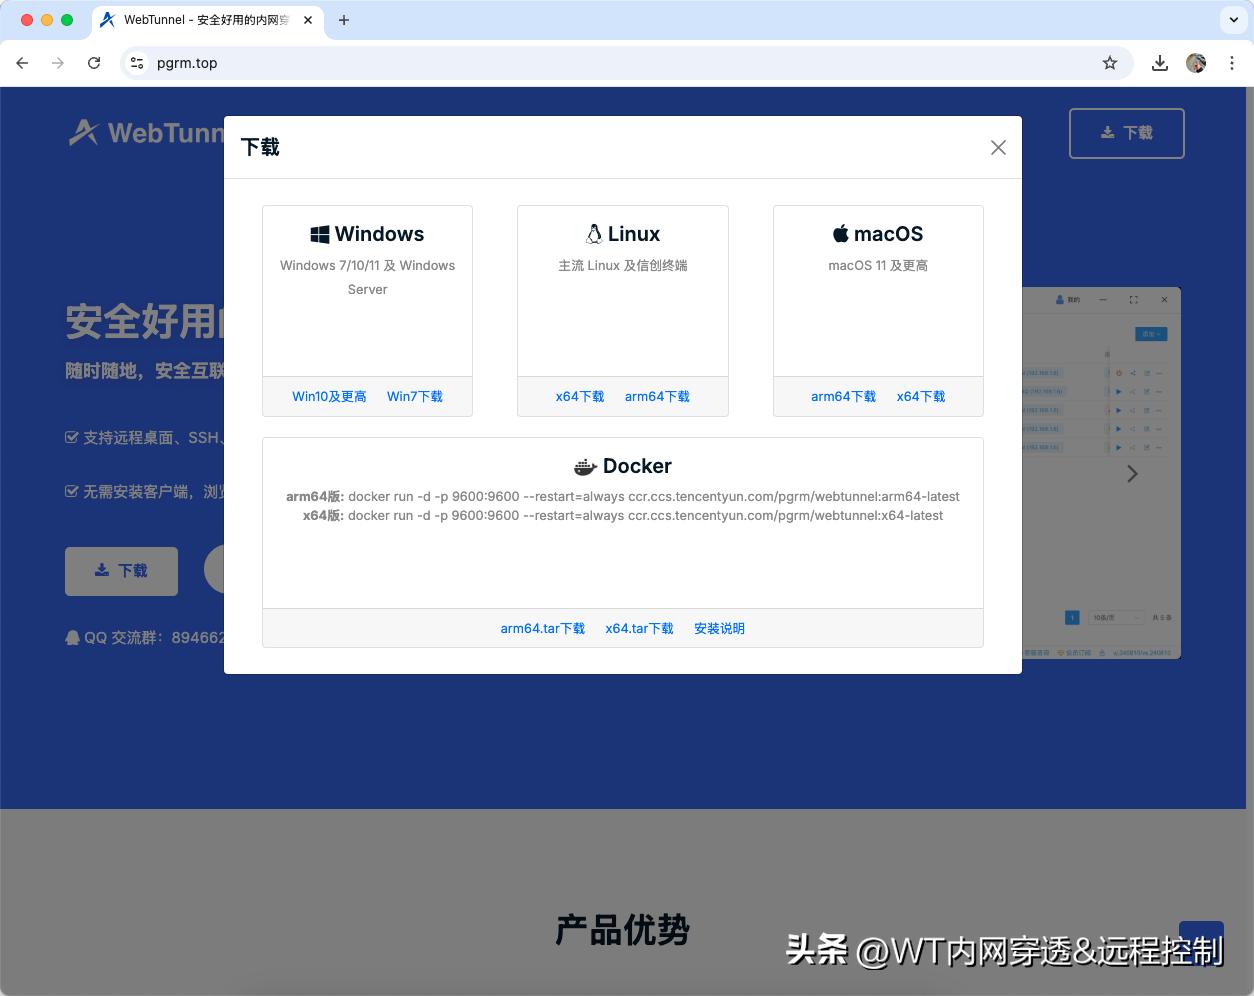Viewport: 1254px width, 996px height.
Task: Click the 下载 button in the page header
Action: point(1127,133)
